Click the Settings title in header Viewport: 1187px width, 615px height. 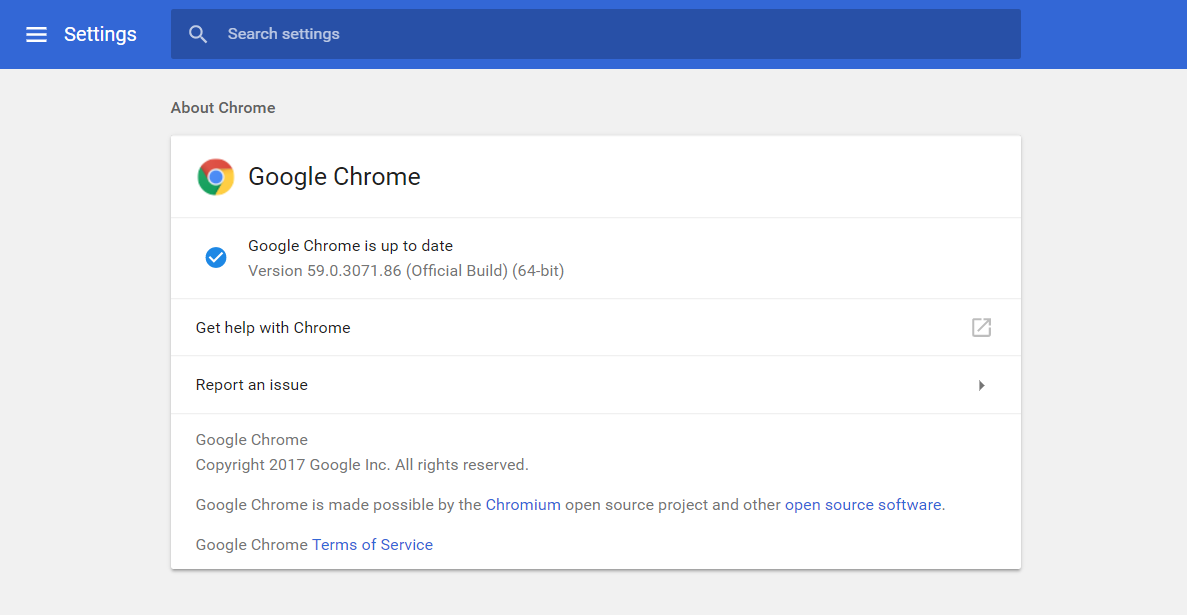tap(100, 34)
